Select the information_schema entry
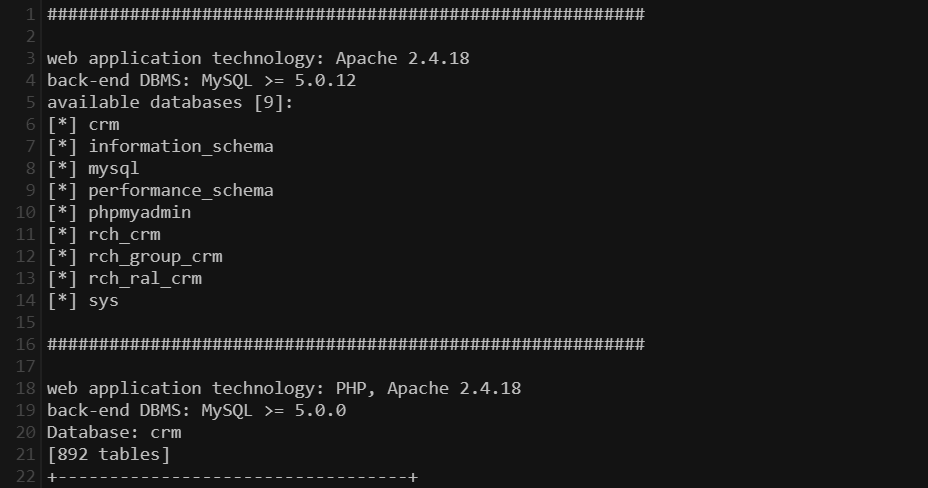The image size is (928, 488). click(x=180, y=146)
